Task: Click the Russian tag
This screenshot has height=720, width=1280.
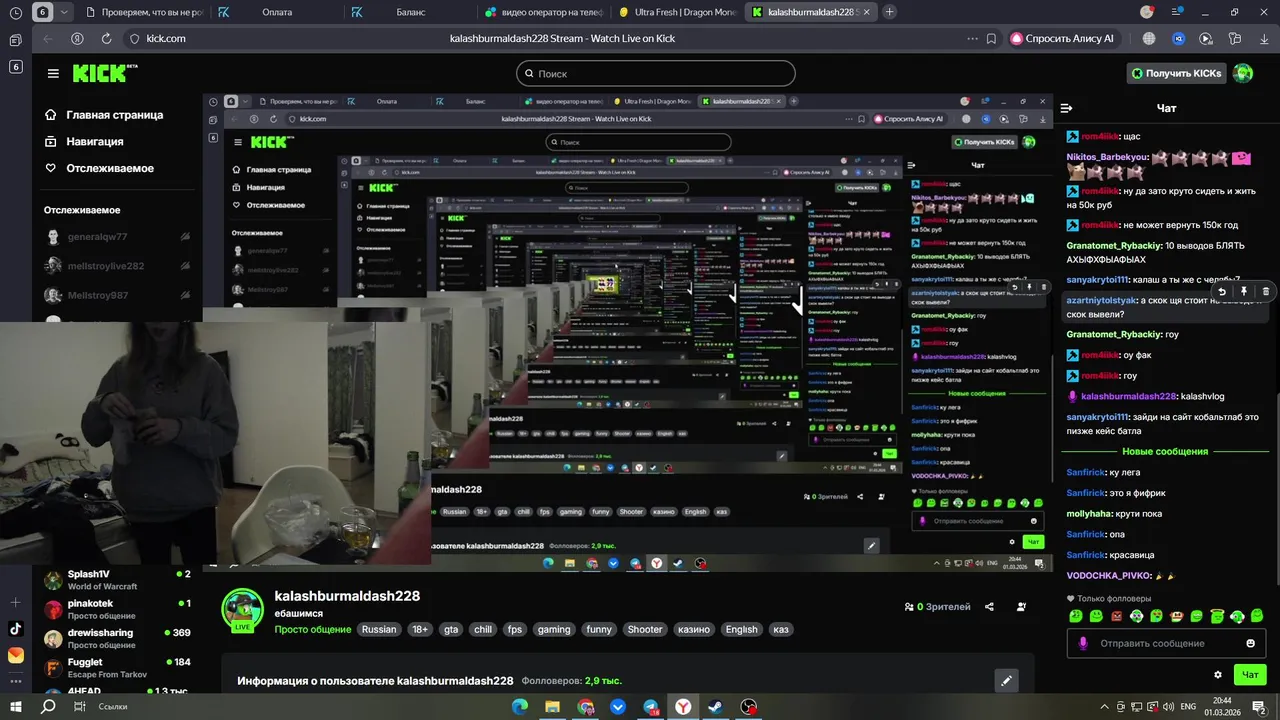Action: click(379, 629)
